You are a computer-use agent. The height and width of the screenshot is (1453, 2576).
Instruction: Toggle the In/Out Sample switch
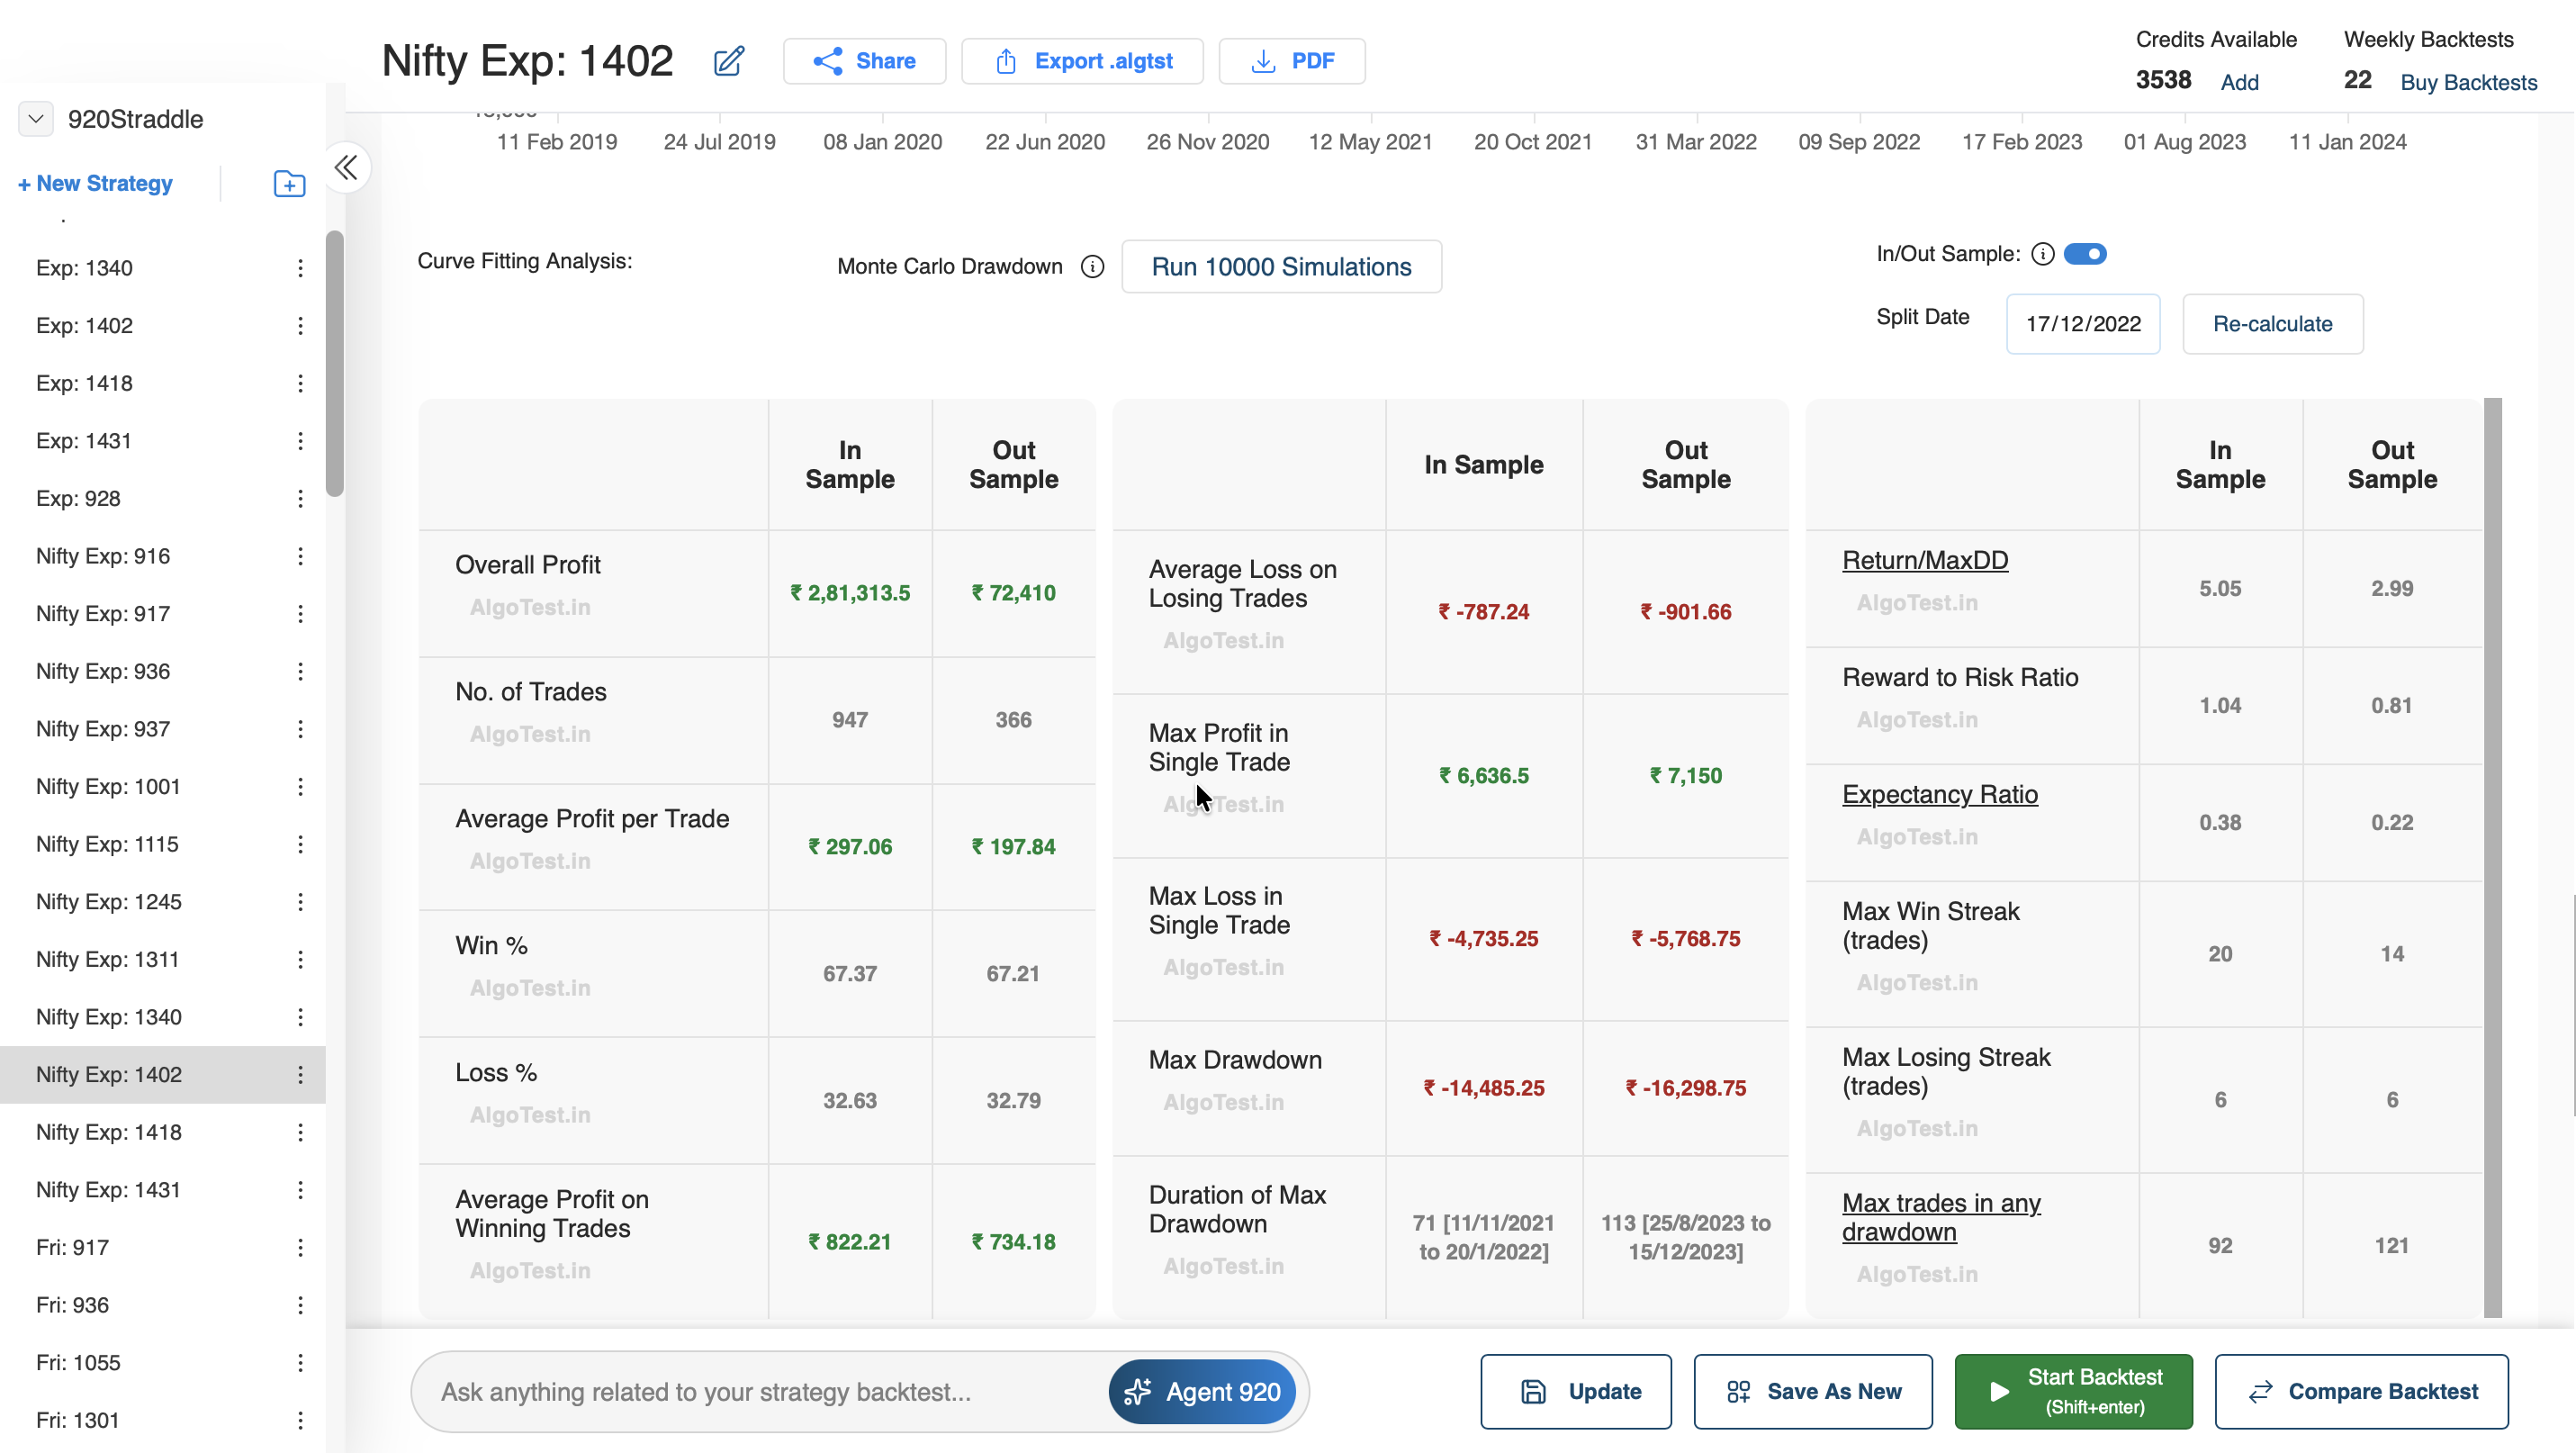click(2085, 254)
